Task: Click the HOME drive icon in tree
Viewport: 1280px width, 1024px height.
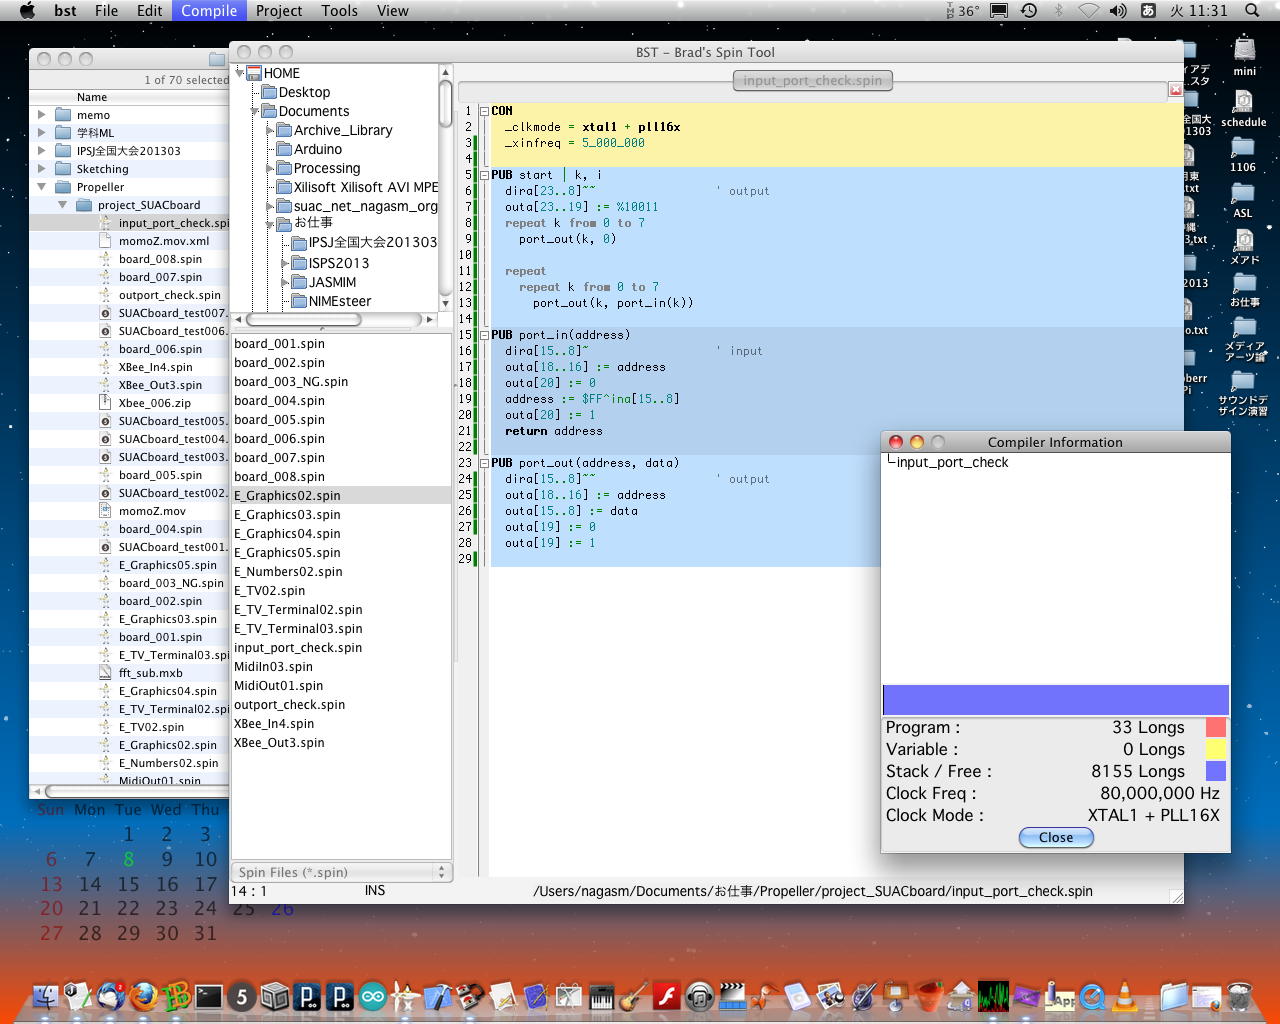Action: coord(253,73)
